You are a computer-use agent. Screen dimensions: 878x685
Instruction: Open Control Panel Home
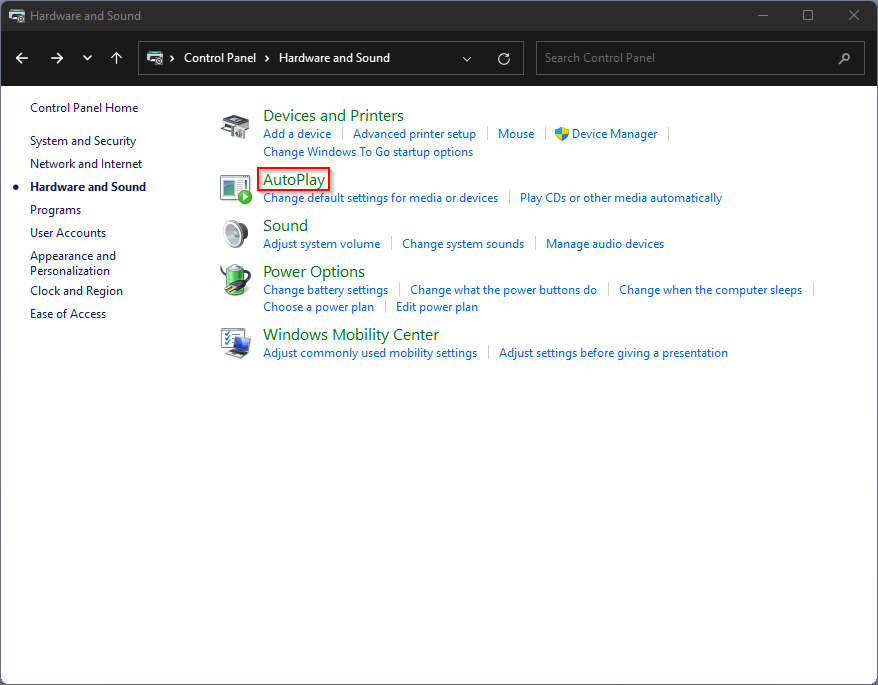(x=84, y=108)
